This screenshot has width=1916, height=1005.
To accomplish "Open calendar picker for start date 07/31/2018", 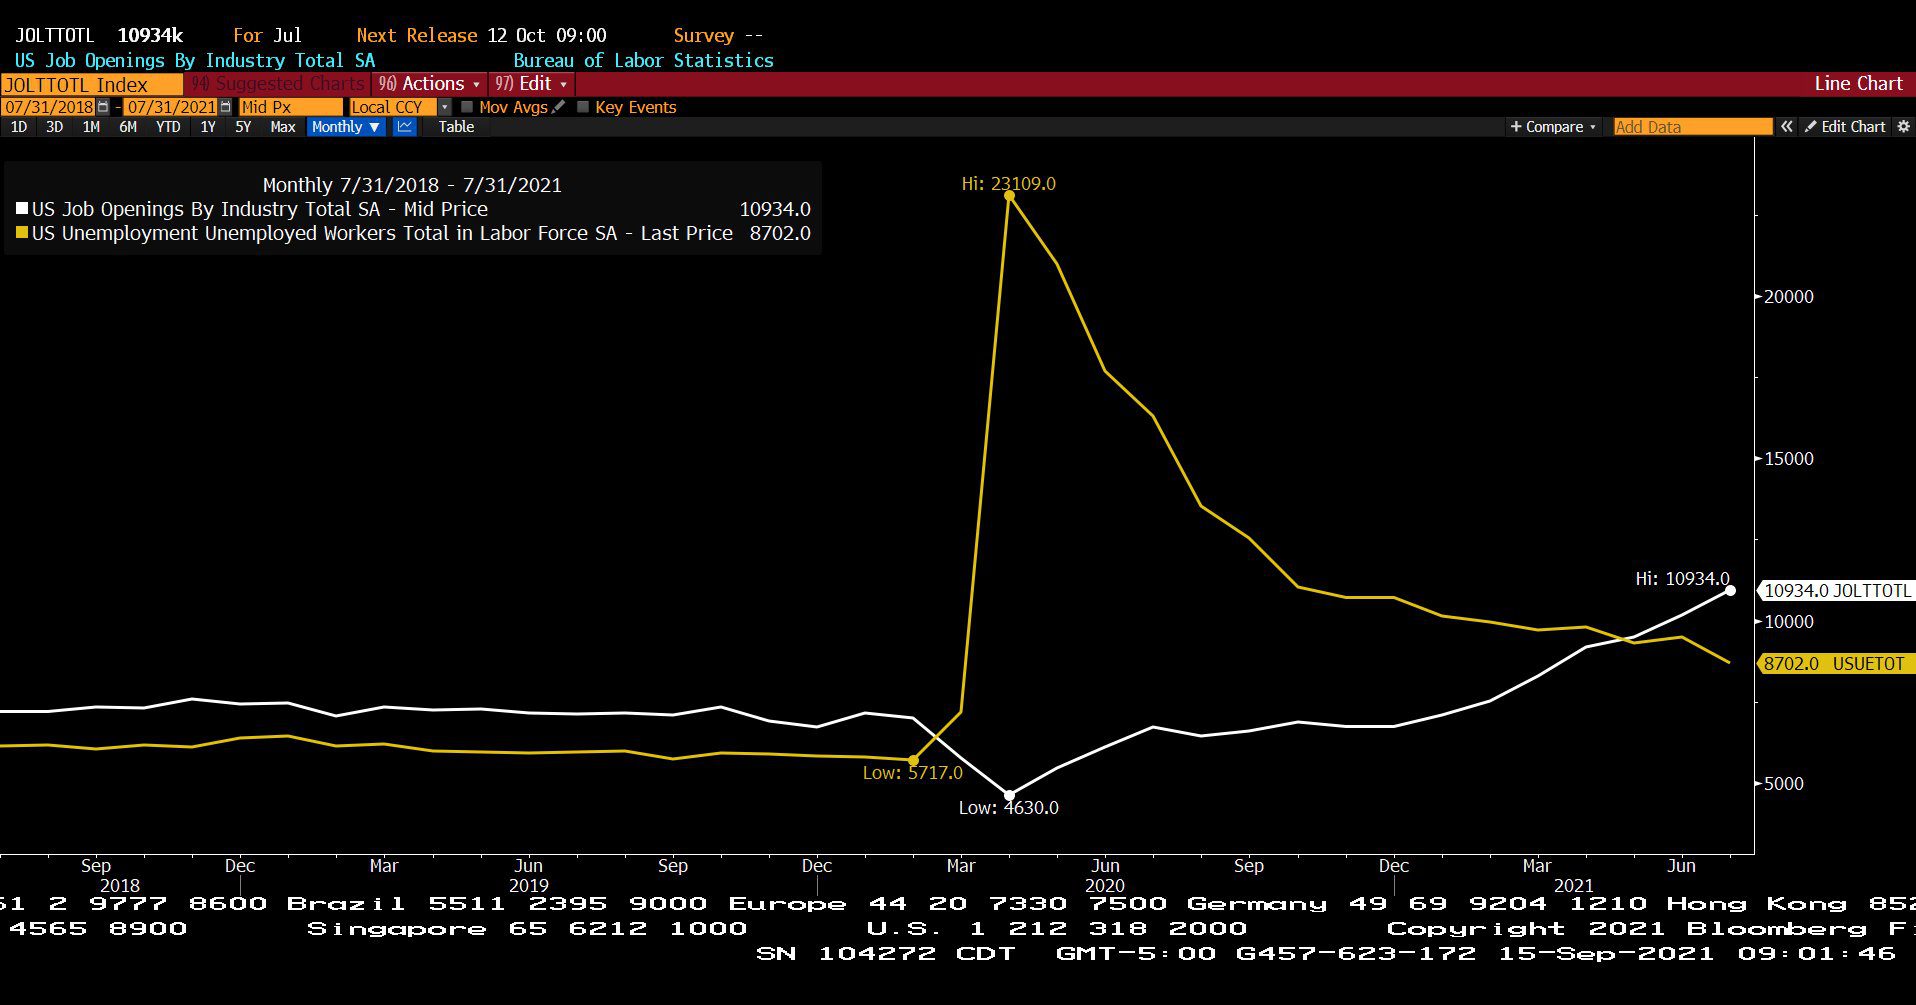I will coord(103,107).
